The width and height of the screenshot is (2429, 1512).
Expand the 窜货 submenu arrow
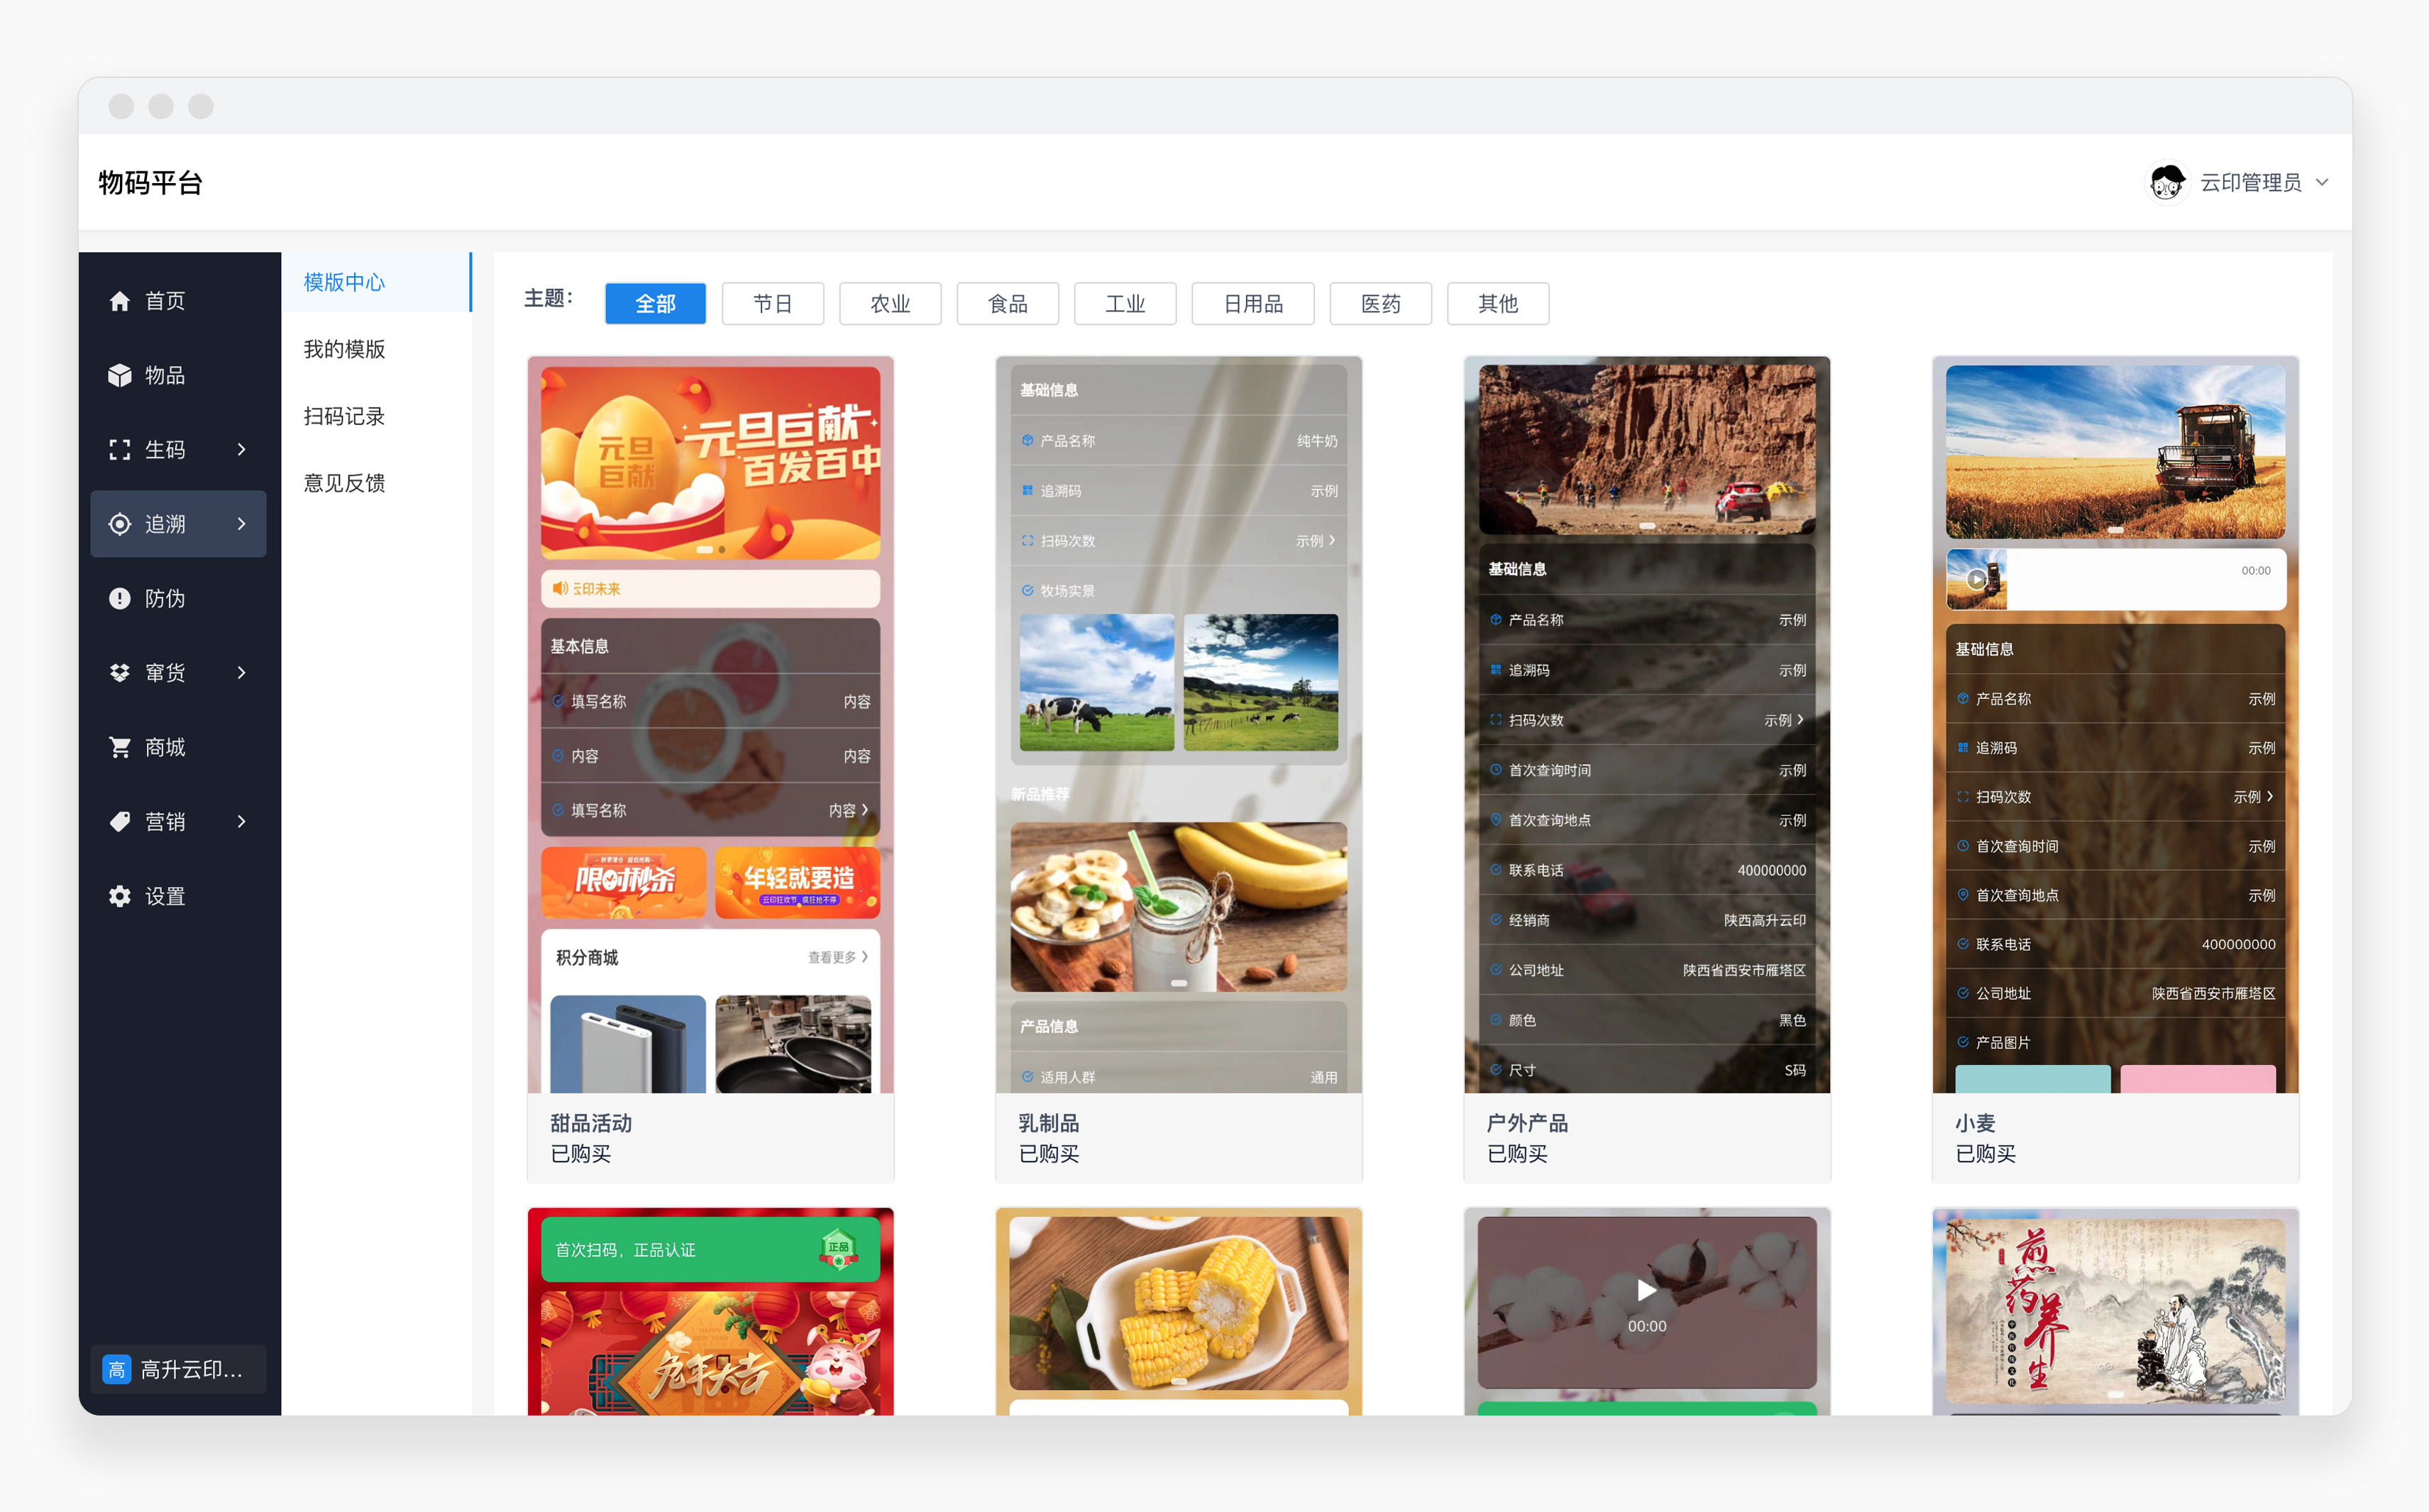point(241,673)
